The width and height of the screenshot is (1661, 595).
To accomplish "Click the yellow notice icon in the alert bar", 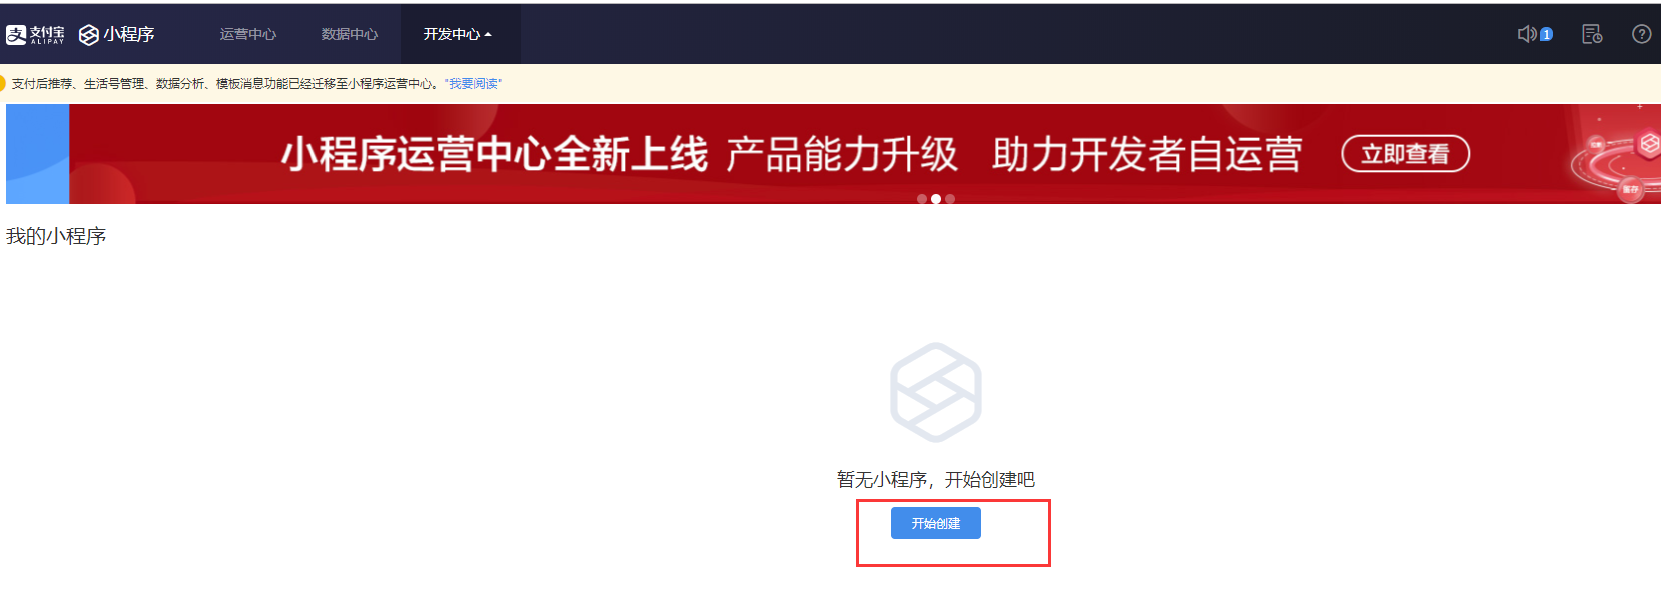I will (x=2, y=83).
